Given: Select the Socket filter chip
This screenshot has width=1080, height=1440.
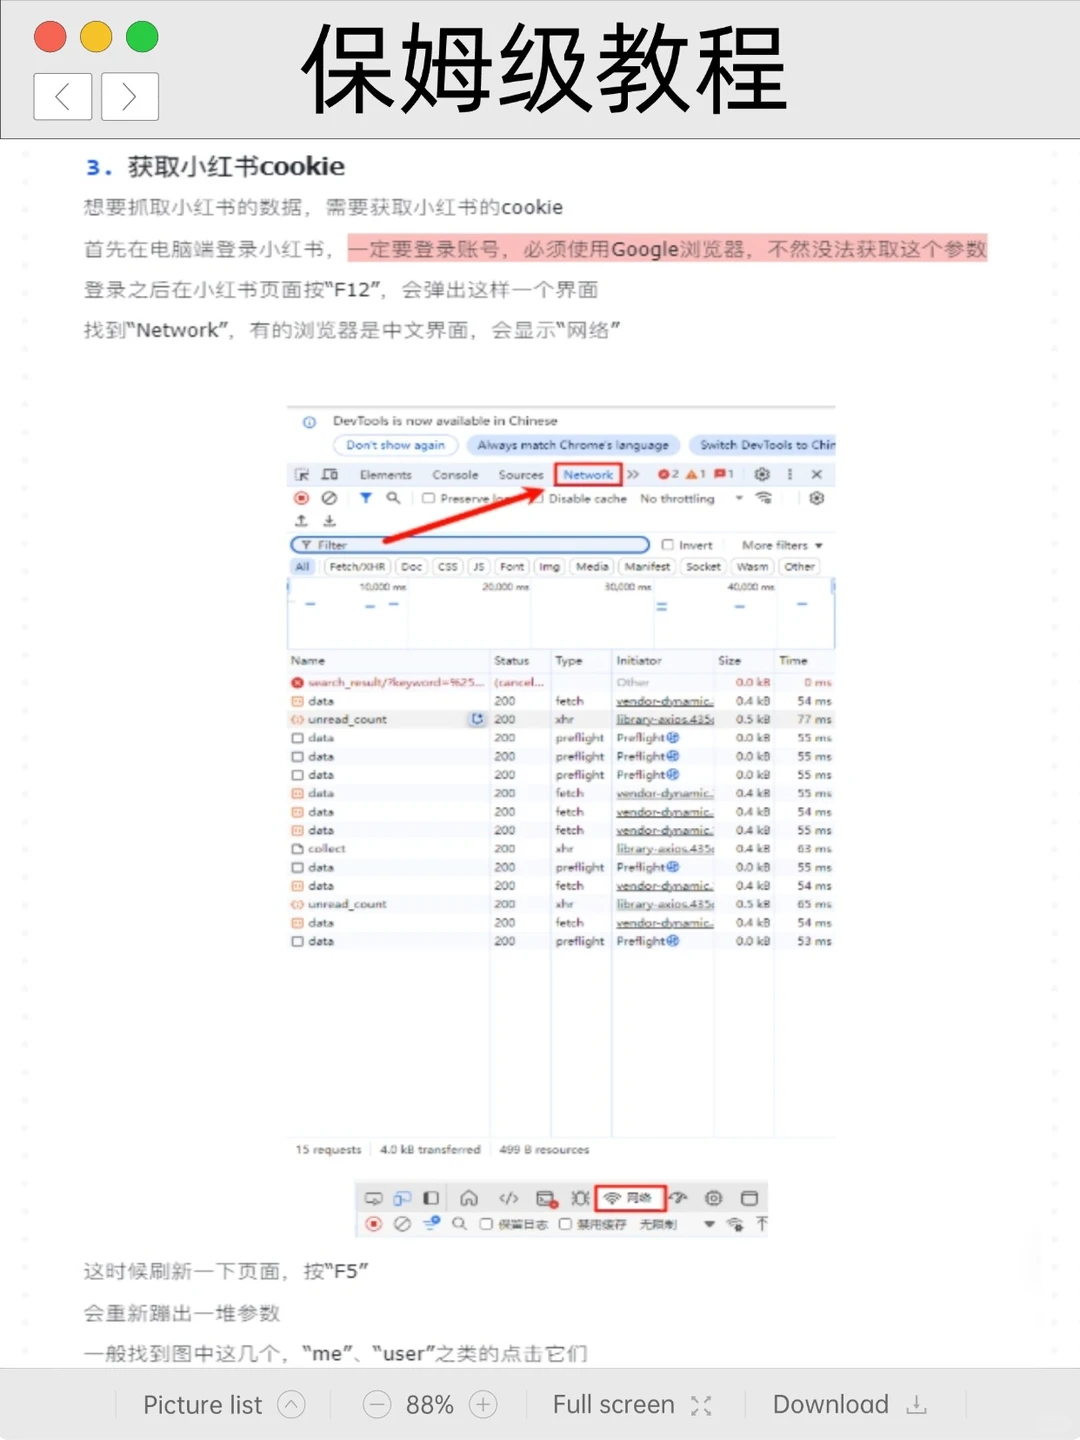Looking at the screenshot, I should coord(703,567).
